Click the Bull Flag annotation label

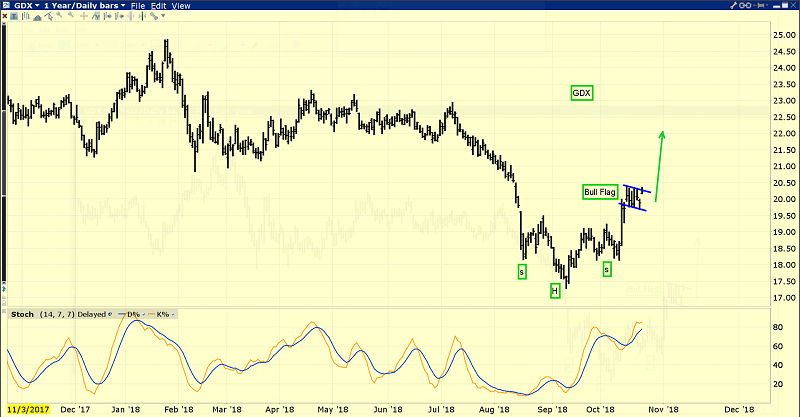click(600, 191)
